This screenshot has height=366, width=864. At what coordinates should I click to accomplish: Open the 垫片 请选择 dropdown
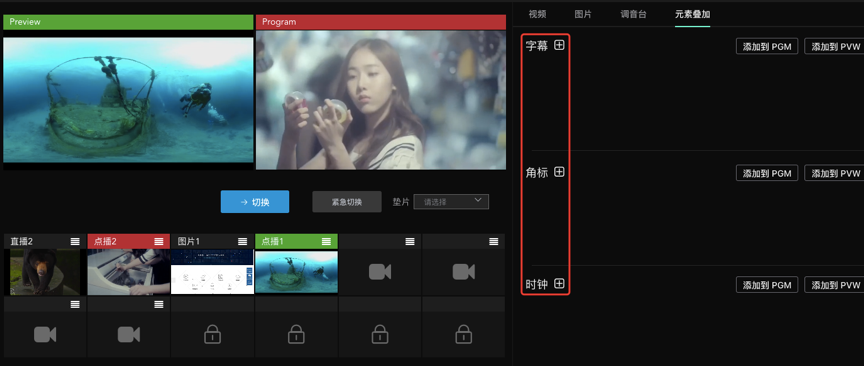451,202
